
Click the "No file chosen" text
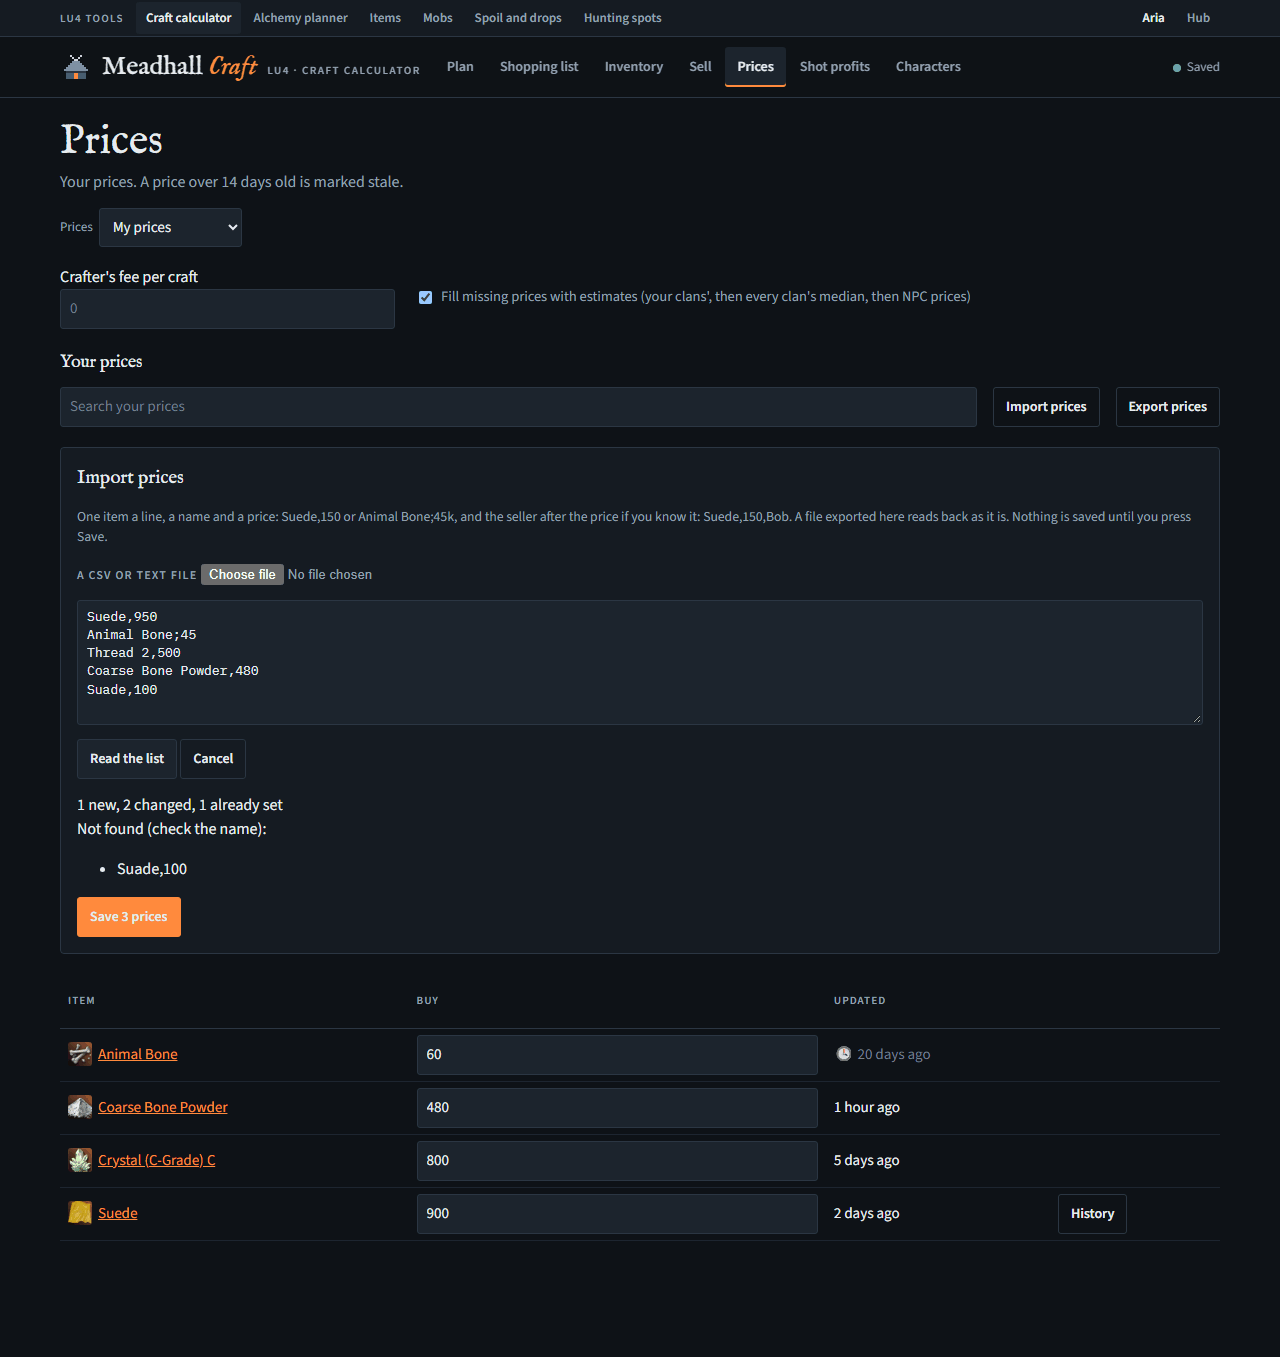coord(330,574)
